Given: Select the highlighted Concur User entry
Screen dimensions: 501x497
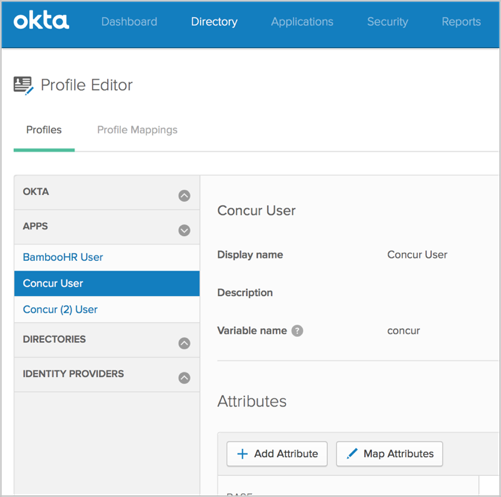Looking at the screenshot, I should coord(107,283).
